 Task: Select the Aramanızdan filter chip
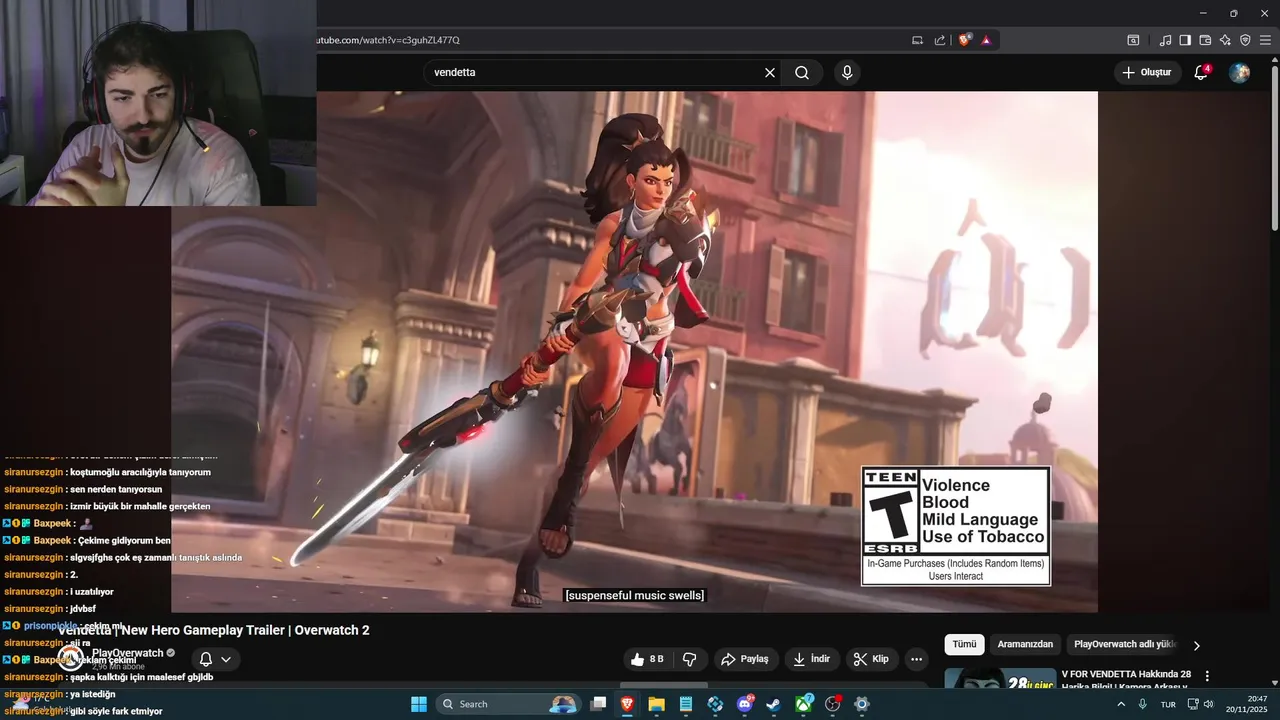(1025, 645)
